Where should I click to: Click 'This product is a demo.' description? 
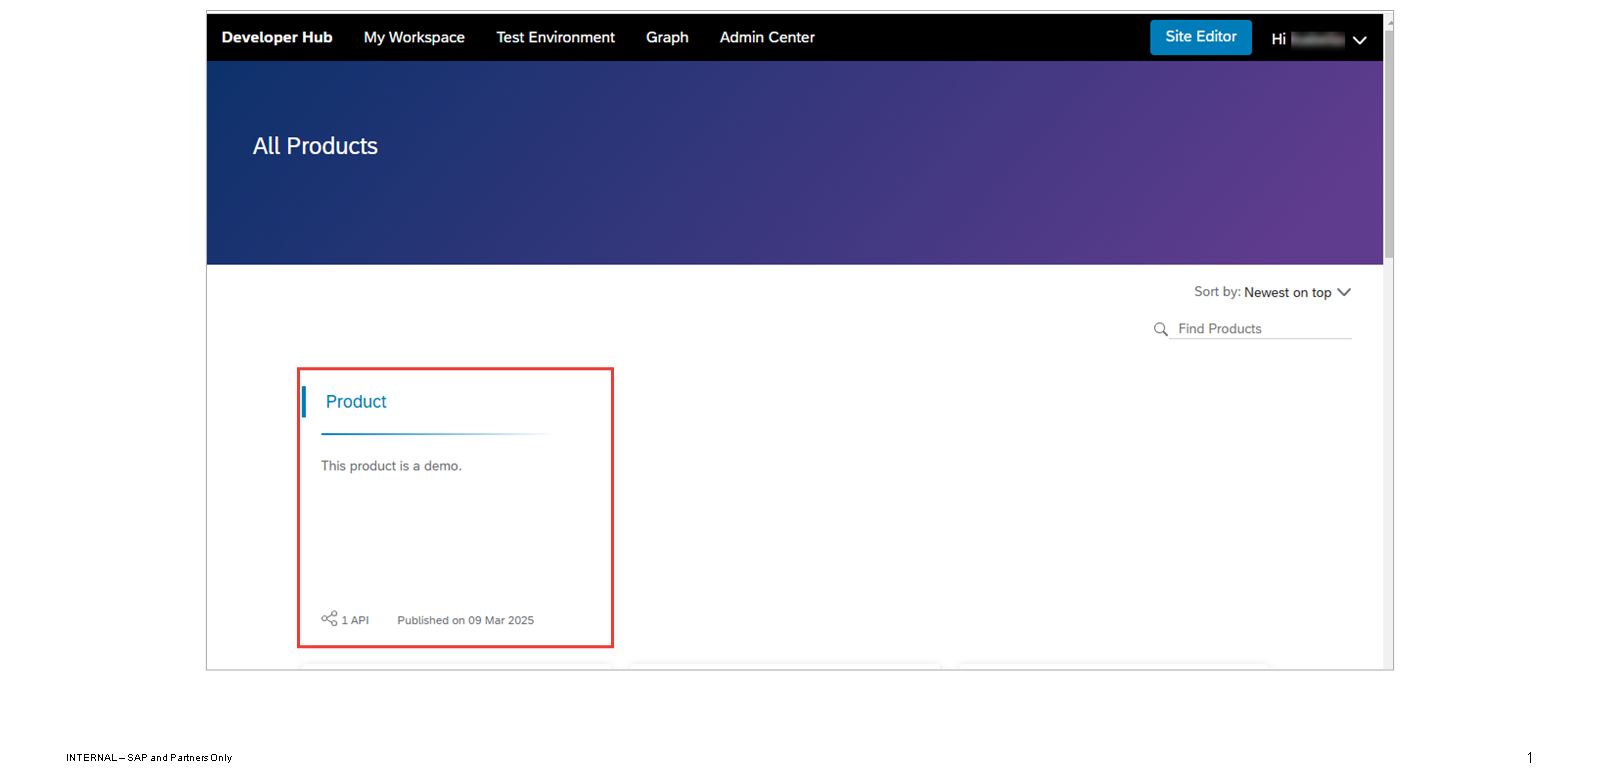tap(391, 466)
